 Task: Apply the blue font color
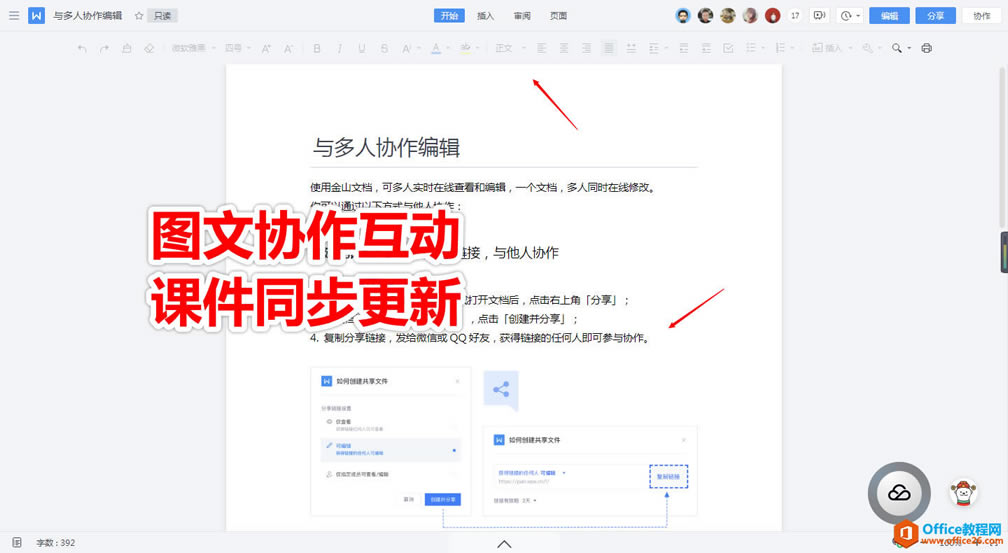[x=436, y=48]
